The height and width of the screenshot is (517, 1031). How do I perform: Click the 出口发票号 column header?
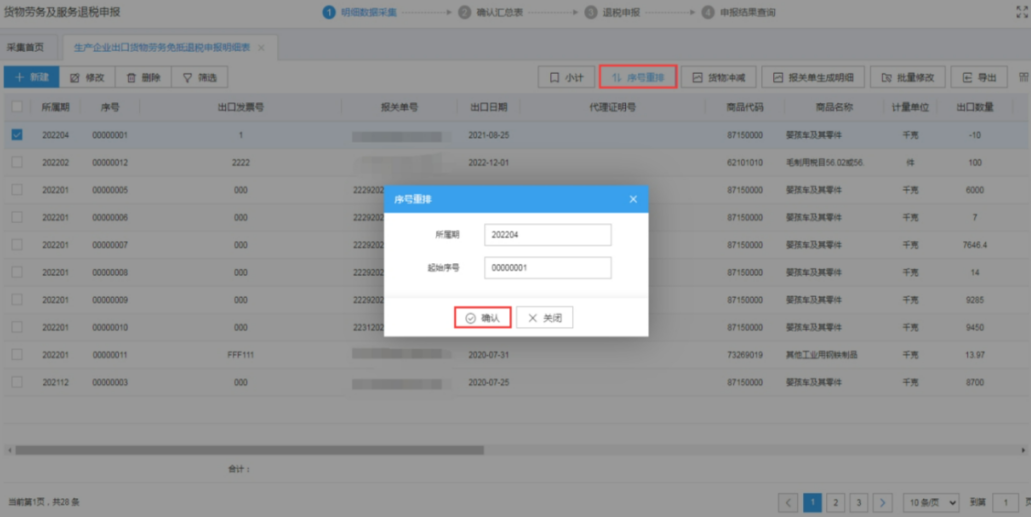241,107
